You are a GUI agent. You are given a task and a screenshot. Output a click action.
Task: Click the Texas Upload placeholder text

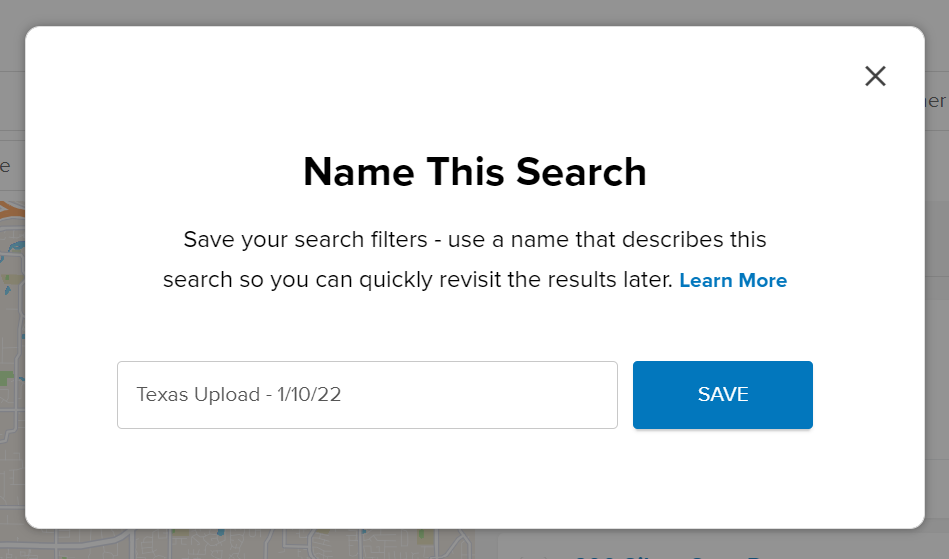click(238, 394)
